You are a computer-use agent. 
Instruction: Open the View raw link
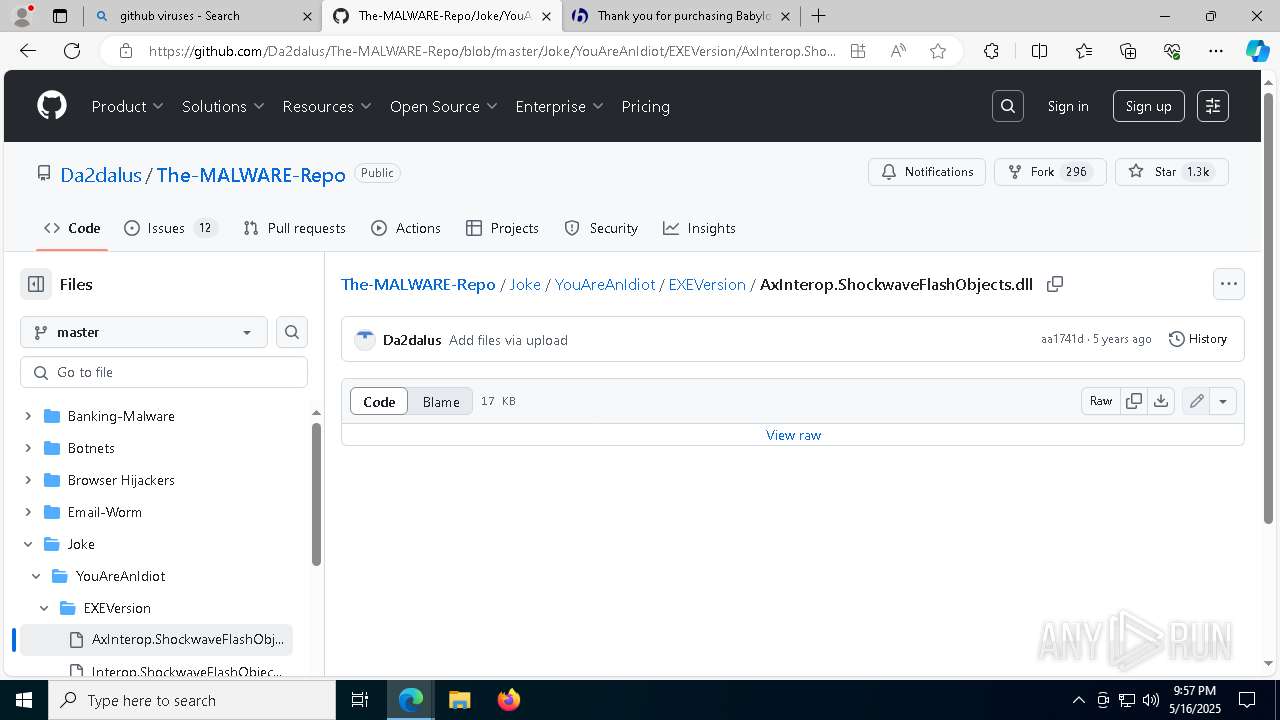click(x=793, y=435)
